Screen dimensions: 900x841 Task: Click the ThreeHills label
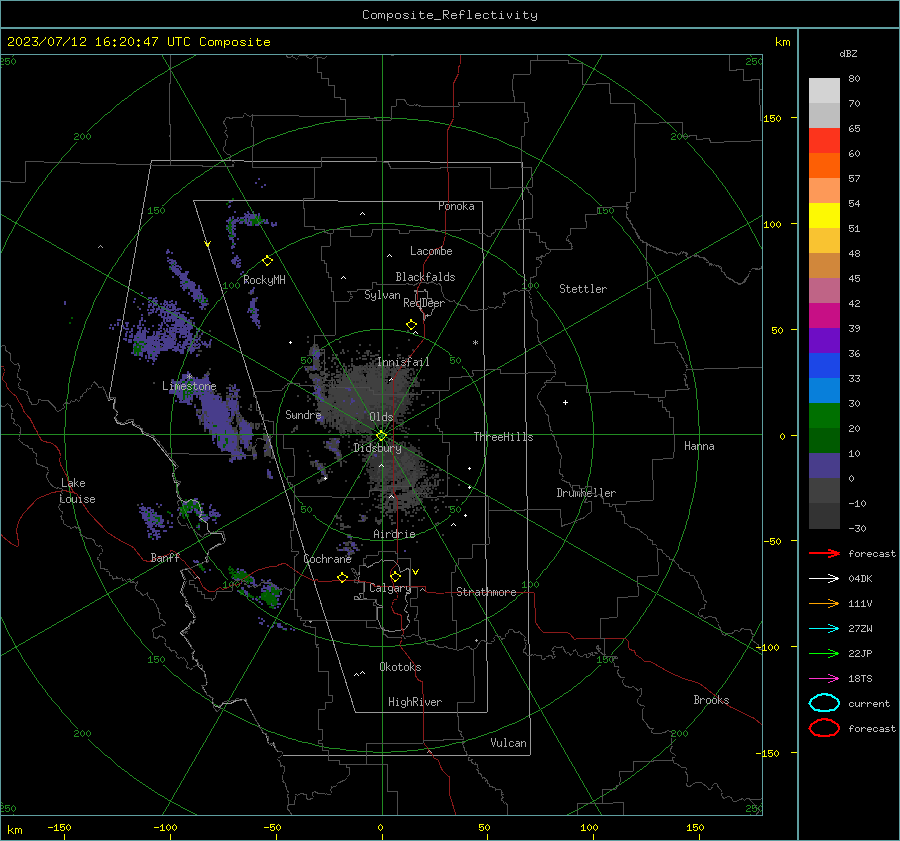tap(503, 437)
